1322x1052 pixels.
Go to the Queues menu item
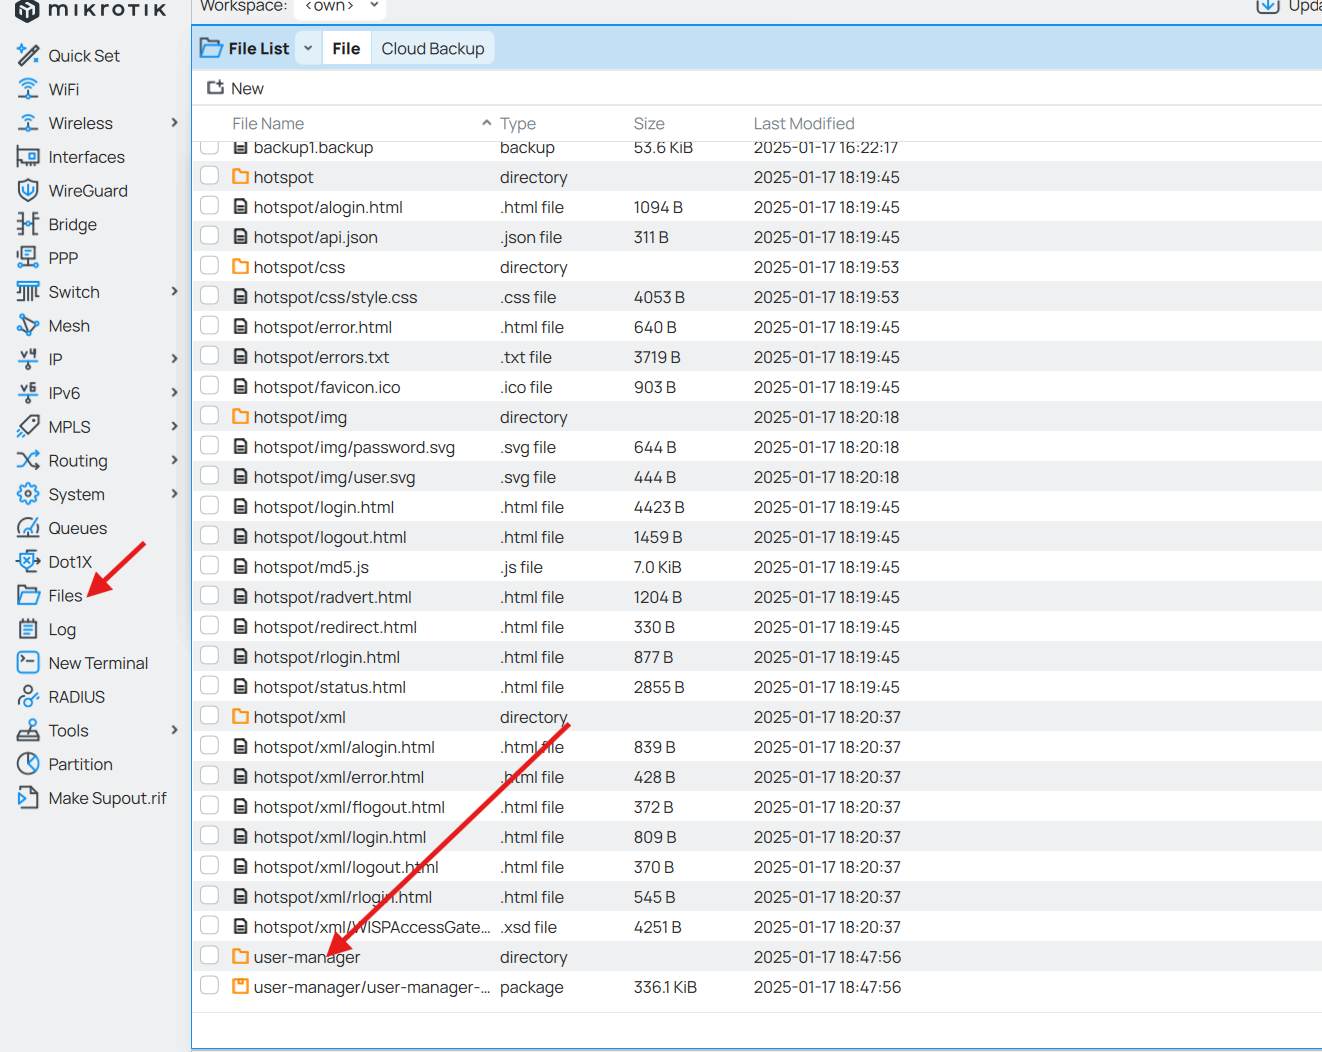(x=78, y=528)
